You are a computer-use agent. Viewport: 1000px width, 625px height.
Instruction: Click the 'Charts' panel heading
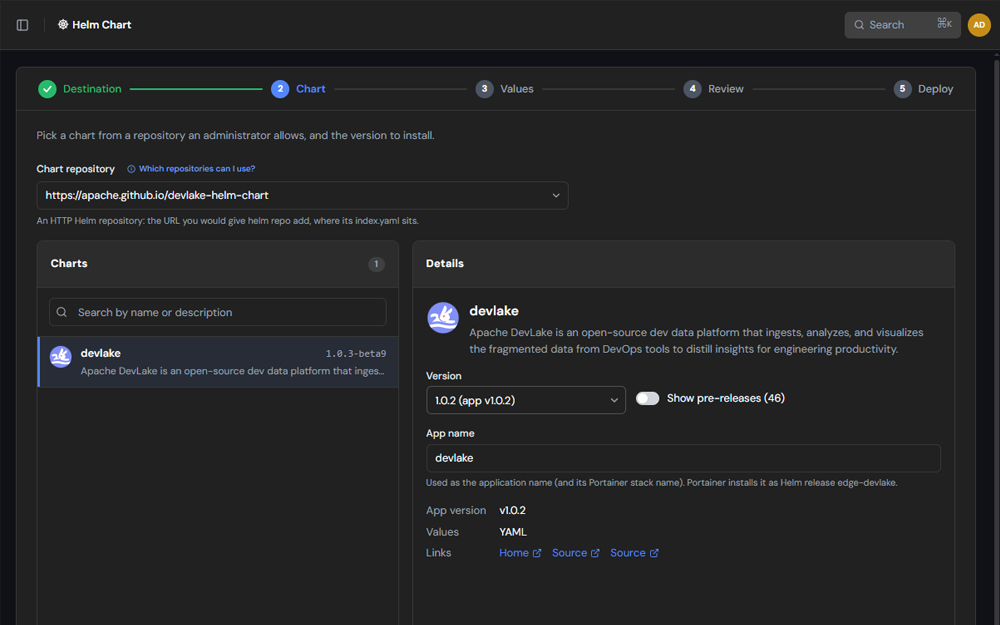point(69,263)
